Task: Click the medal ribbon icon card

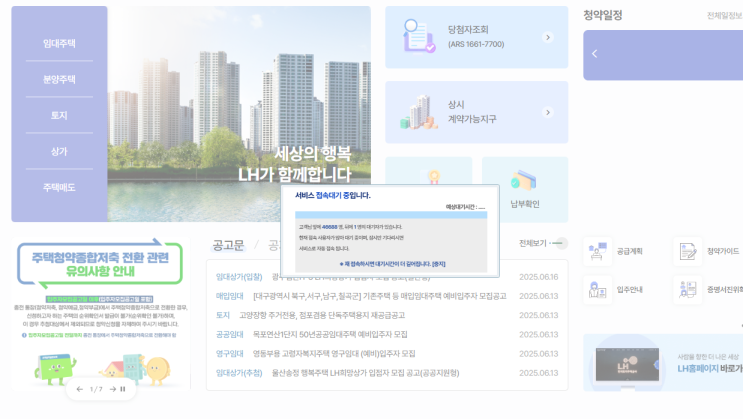Action: (429, 172)
